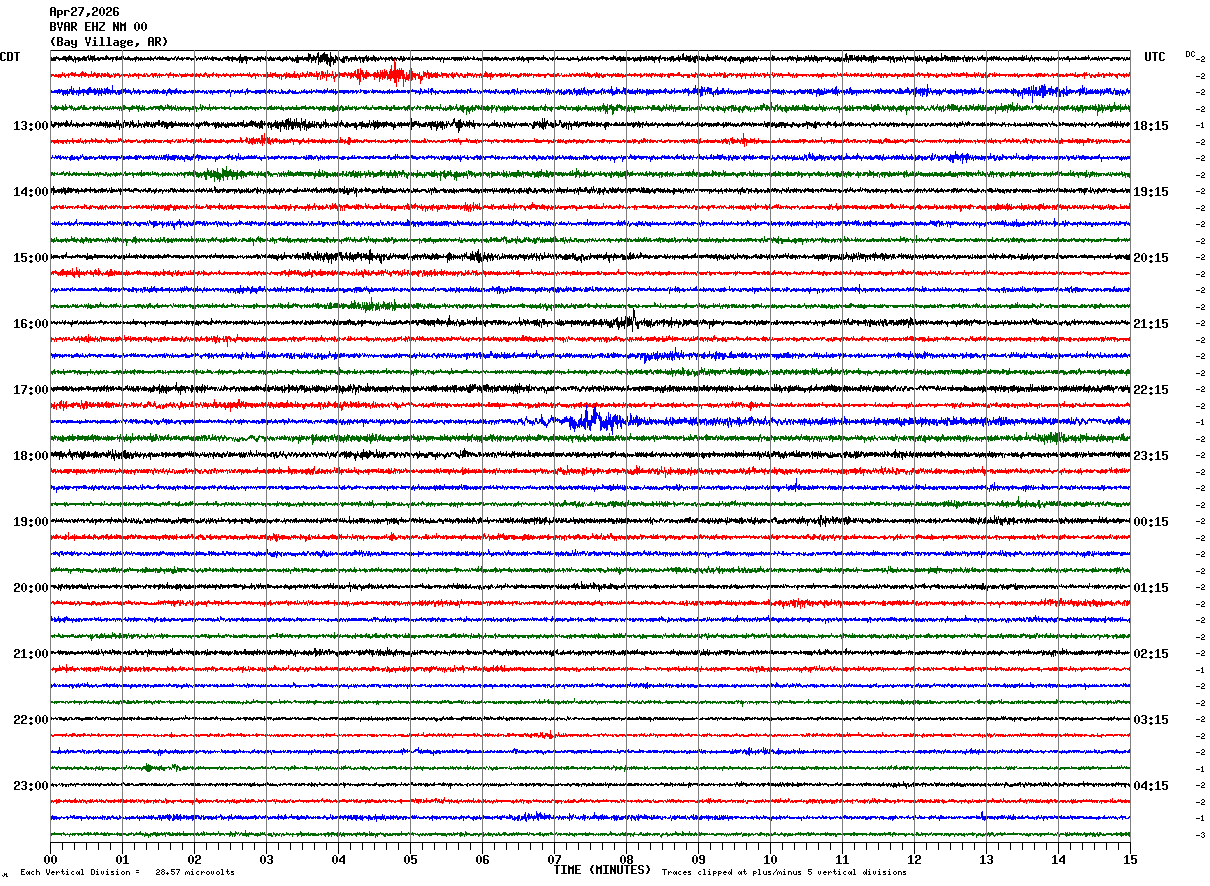Screen dimensions: 1210x886
Task: Select the 23:00 CDT row label
Action: tap(30, 785)
